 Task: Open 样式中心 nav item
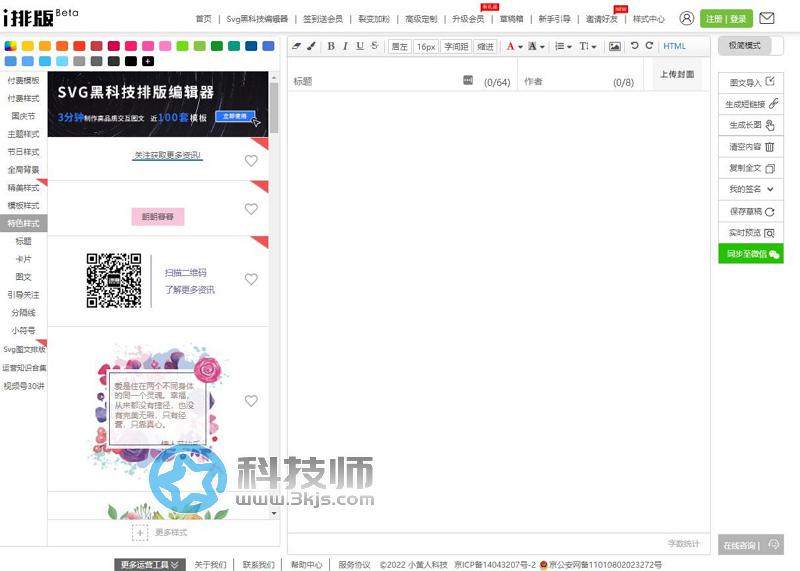tap(649, 19)
